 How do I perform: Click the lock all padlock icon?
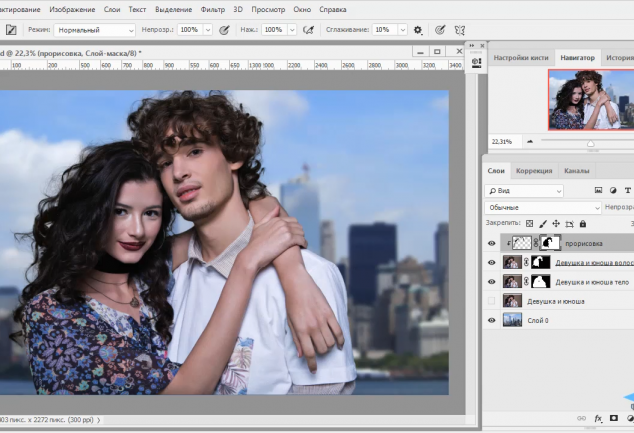point(585,223)
